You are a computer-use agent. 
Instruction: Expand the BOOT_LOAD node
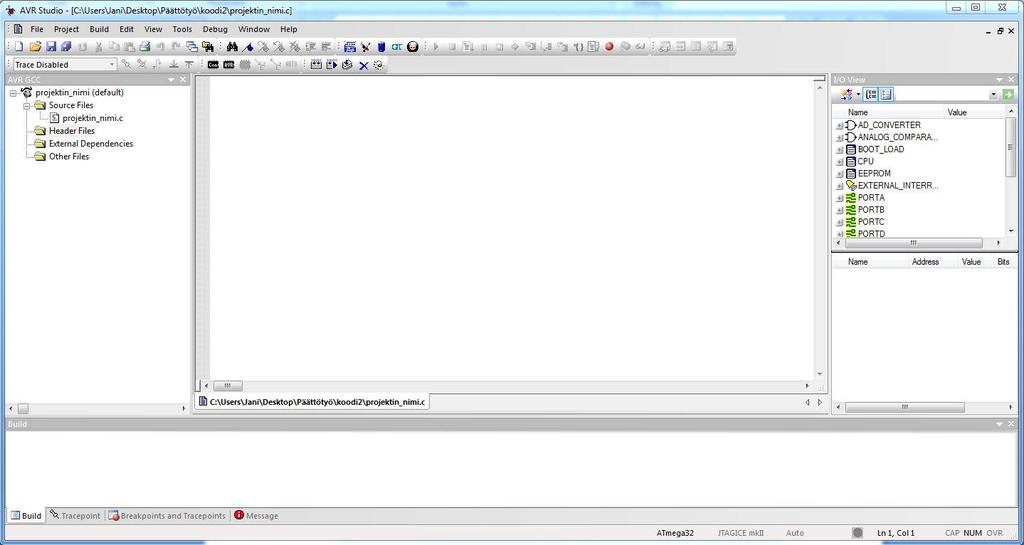pos(840,149)
